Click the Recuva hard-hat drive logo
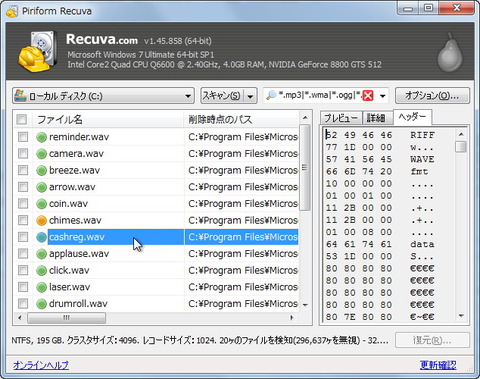 (x=37, y=52)
